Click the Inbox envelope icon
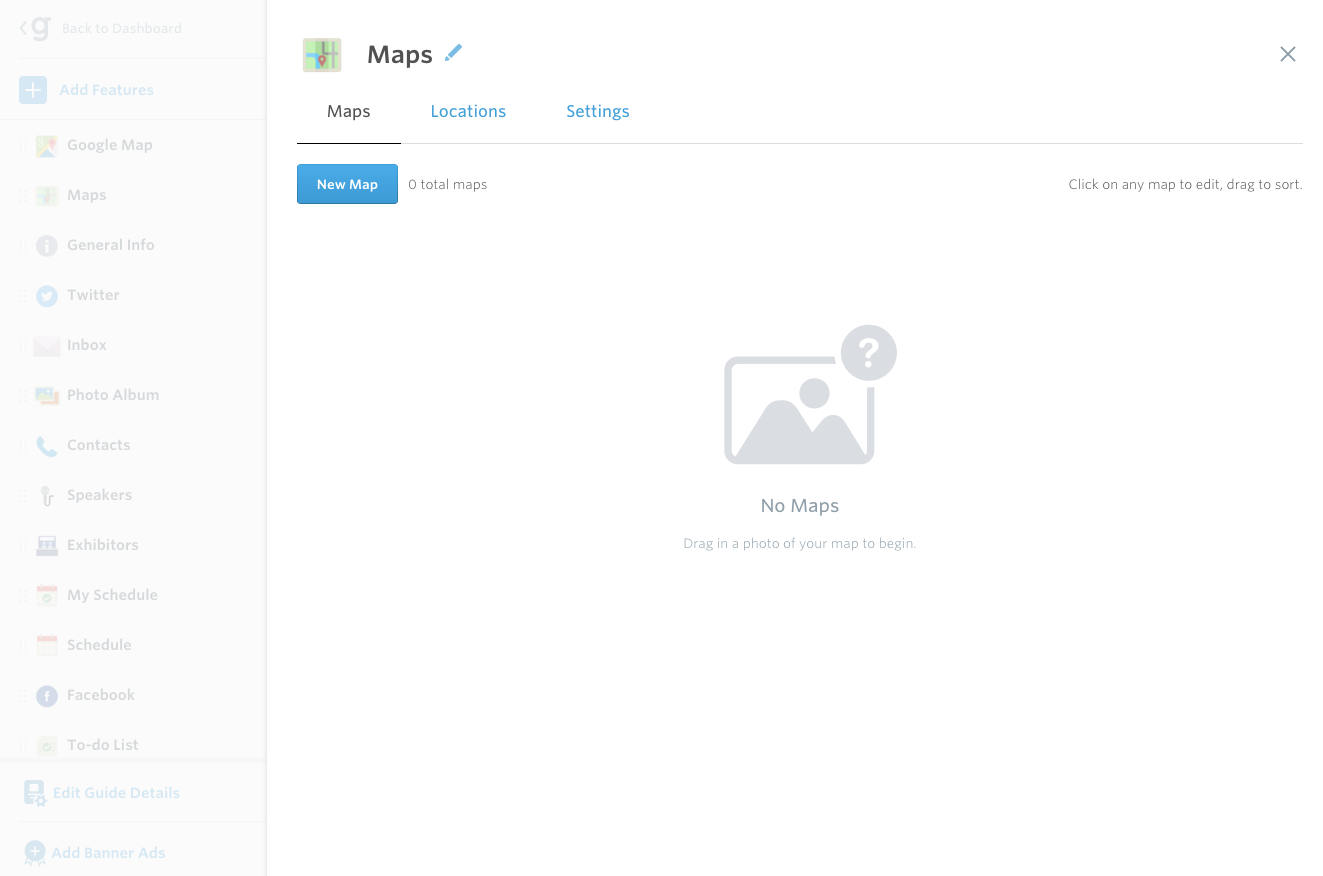Viewport: 1323px width, 876px height. [x=47, y=346]
